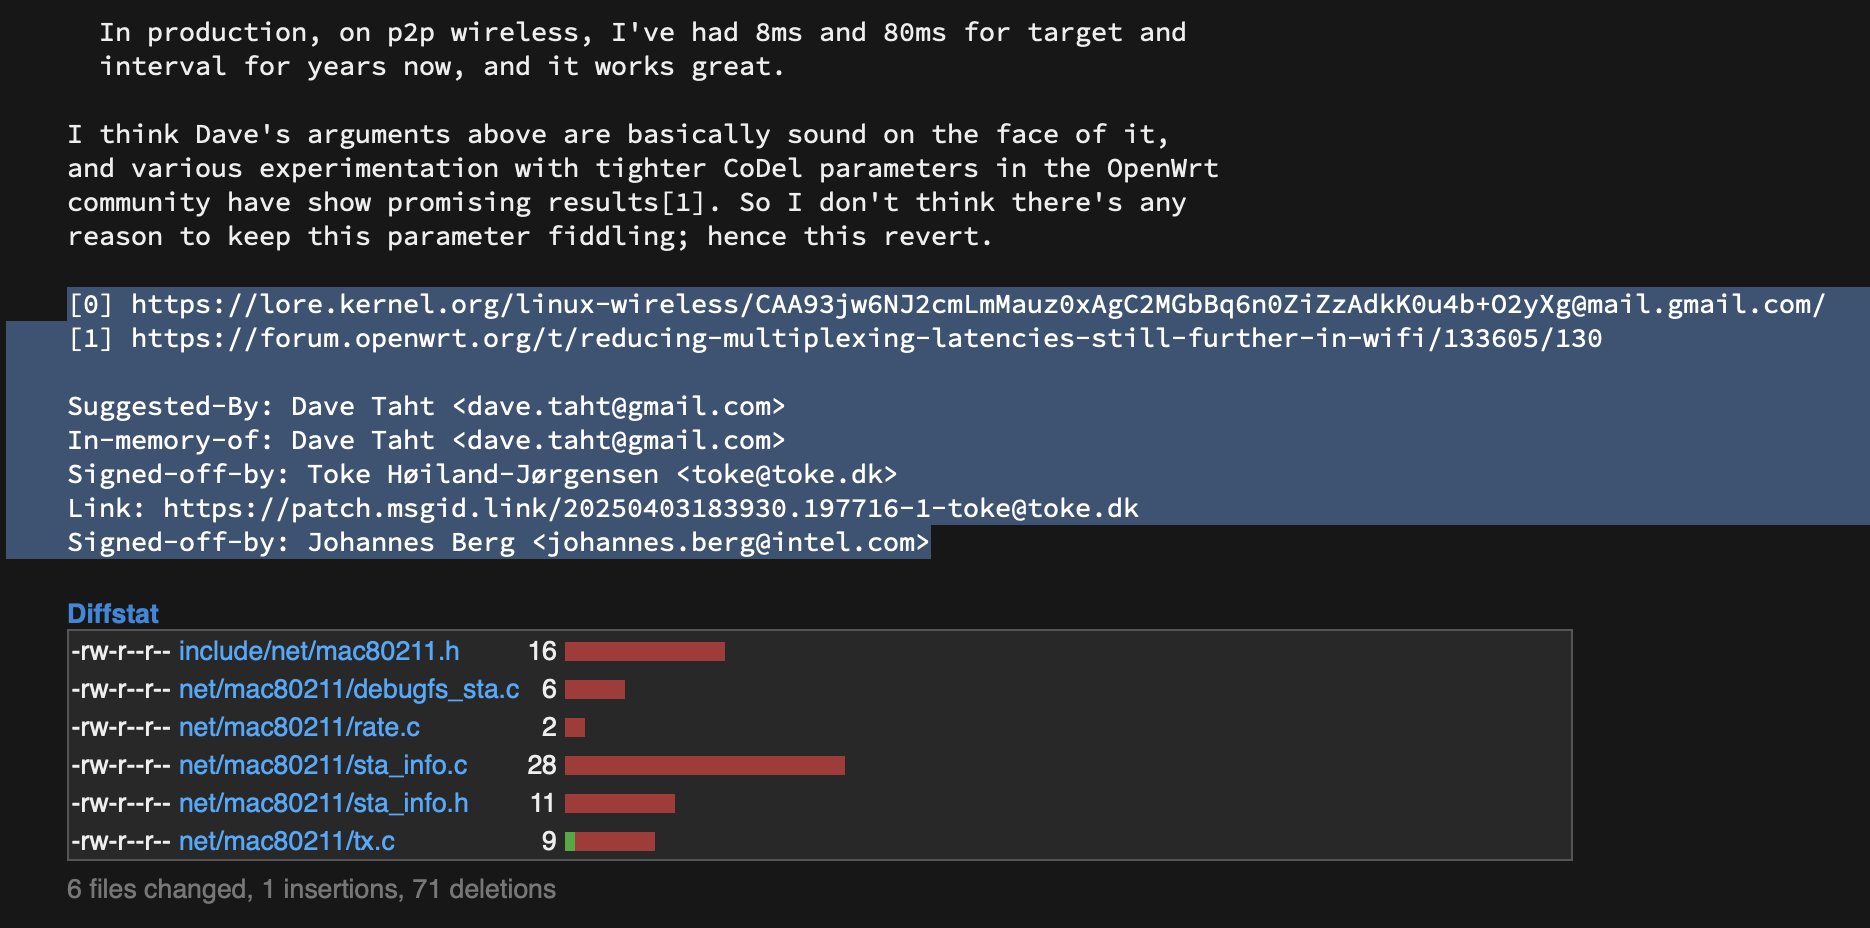
Task: Click the patch.msgid.link URL text
Action: coord(650,508)
